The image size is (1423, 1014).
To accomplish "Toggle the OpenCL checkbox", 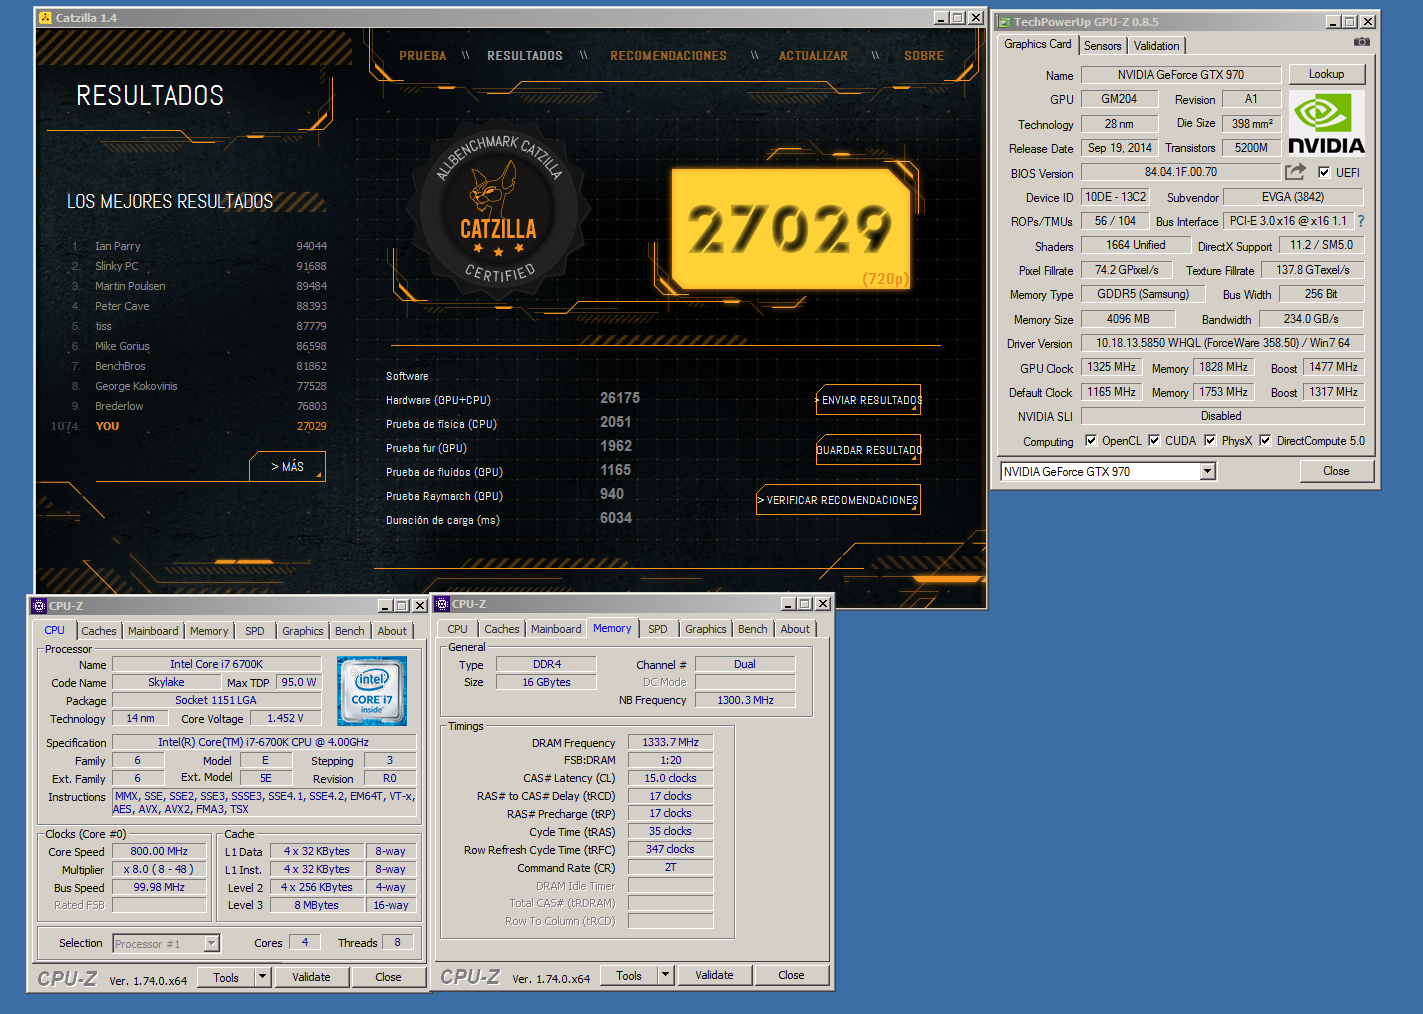I will (1091, 440).
